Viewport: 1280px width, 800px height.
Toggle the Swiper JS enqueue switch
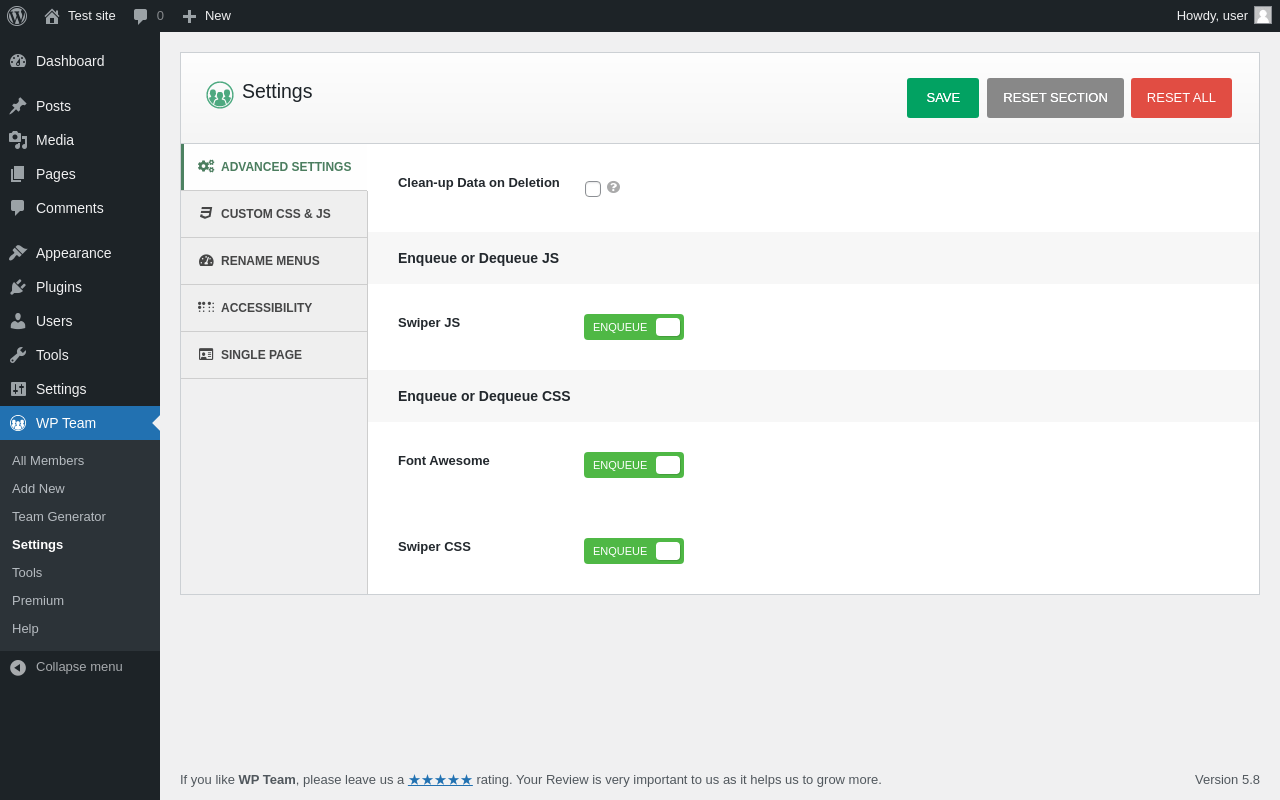click(x=634, y=327)
